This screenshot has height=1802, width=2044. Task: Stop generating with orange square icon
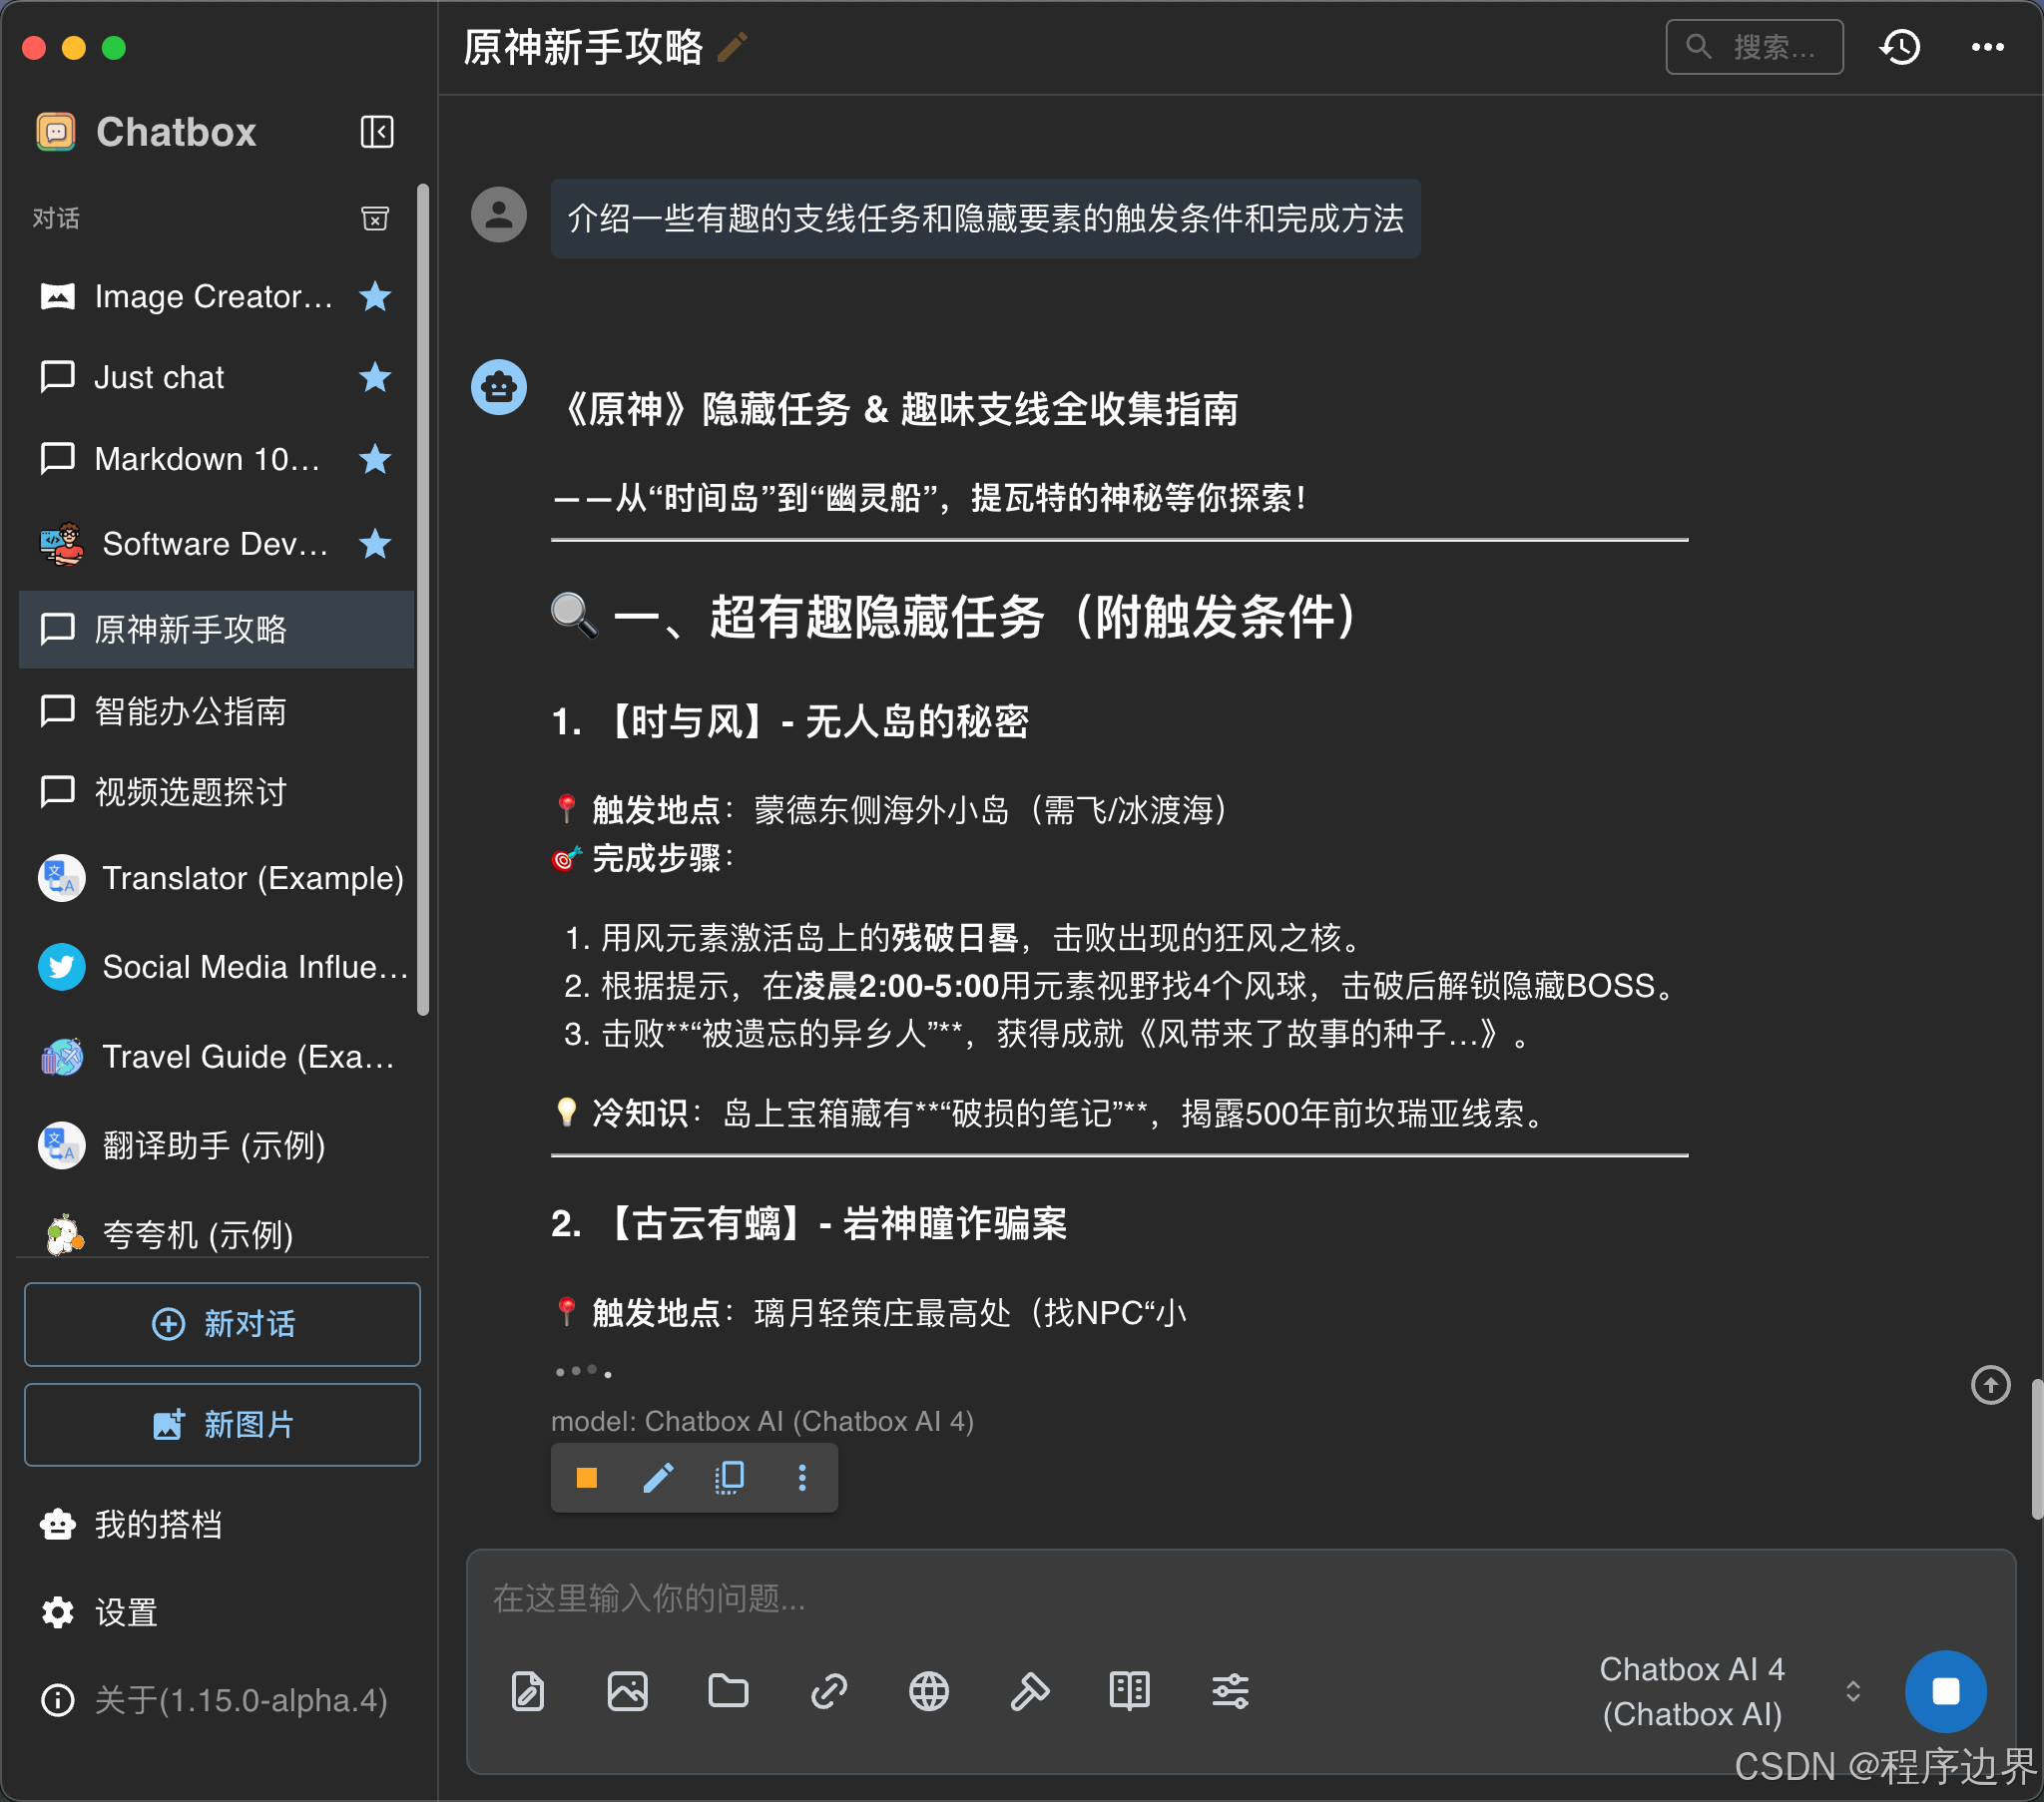click(x=587, y=1477)
